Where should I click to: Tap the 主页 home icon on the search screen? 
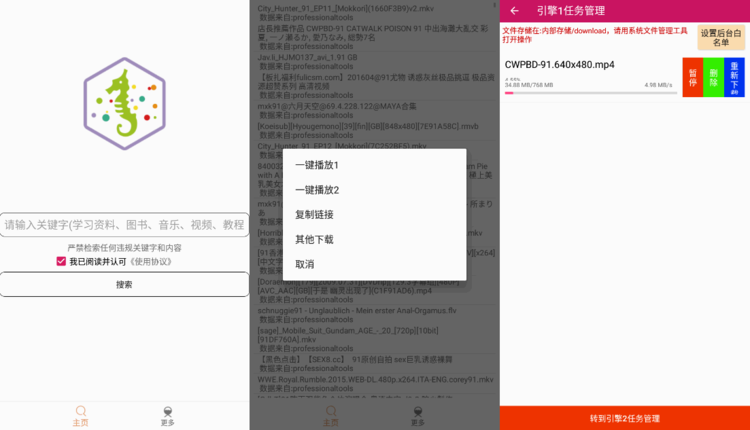click(x=81, y=416)
